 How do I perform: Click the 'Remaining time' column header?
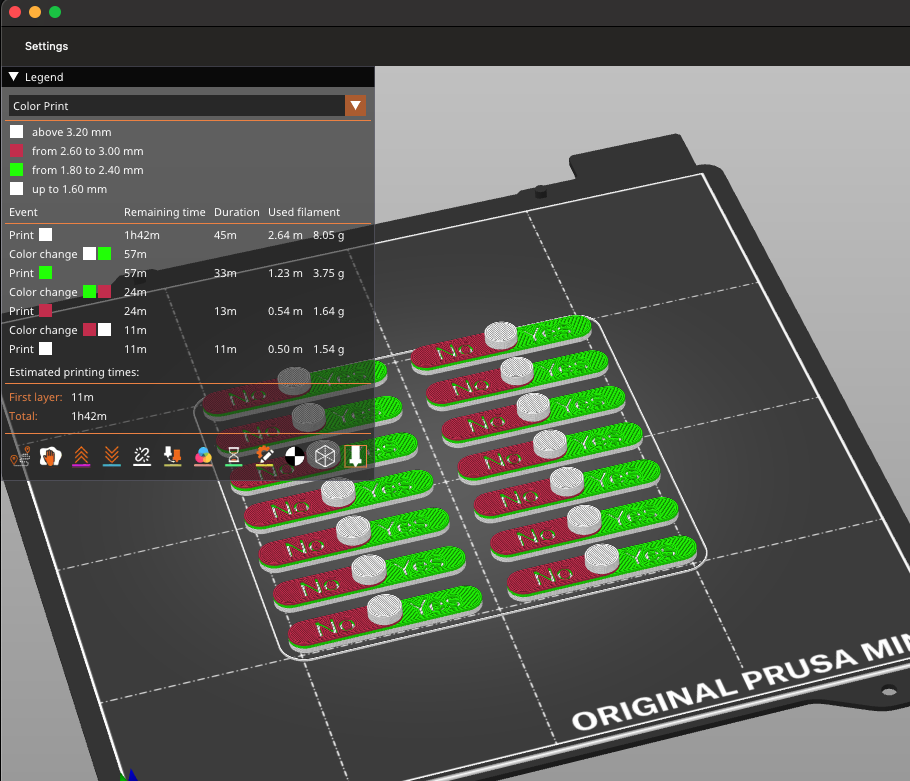point(164,212)
